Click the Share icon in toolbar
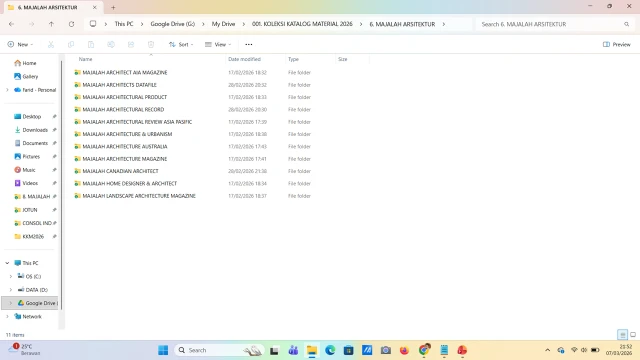This screenshot has height=360, width=640. click(x=131, y=44)
